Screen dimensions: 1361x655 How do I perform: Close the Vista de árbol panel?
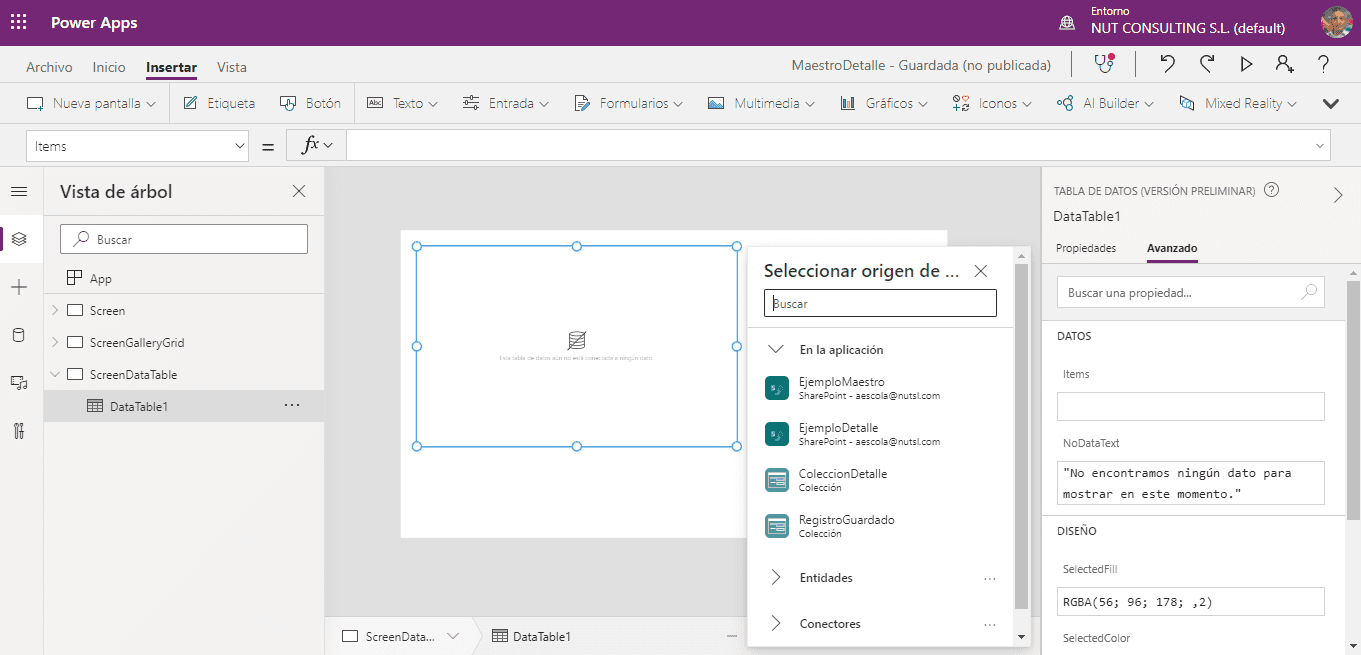point(299,191)
